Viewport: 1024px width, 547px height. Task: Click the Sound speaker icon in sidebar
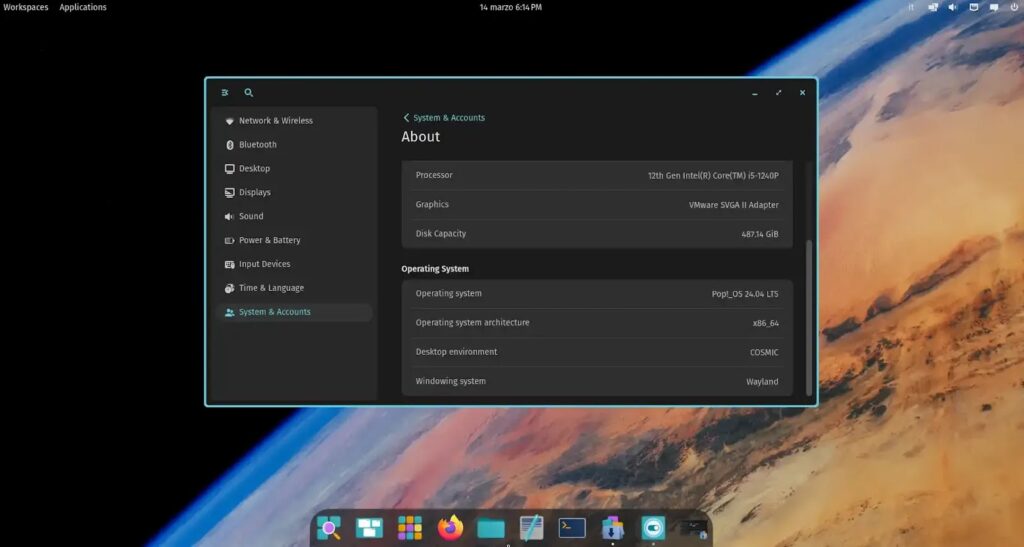point(229,216)
